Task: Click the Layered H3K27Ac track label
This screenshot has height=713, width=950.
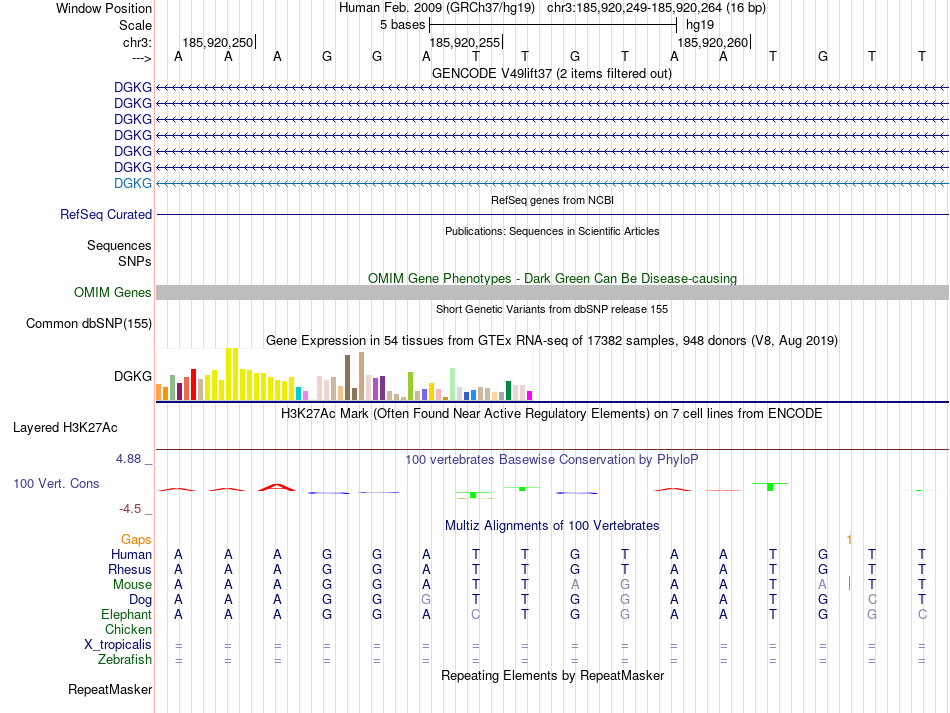Action: pos(65,428)
